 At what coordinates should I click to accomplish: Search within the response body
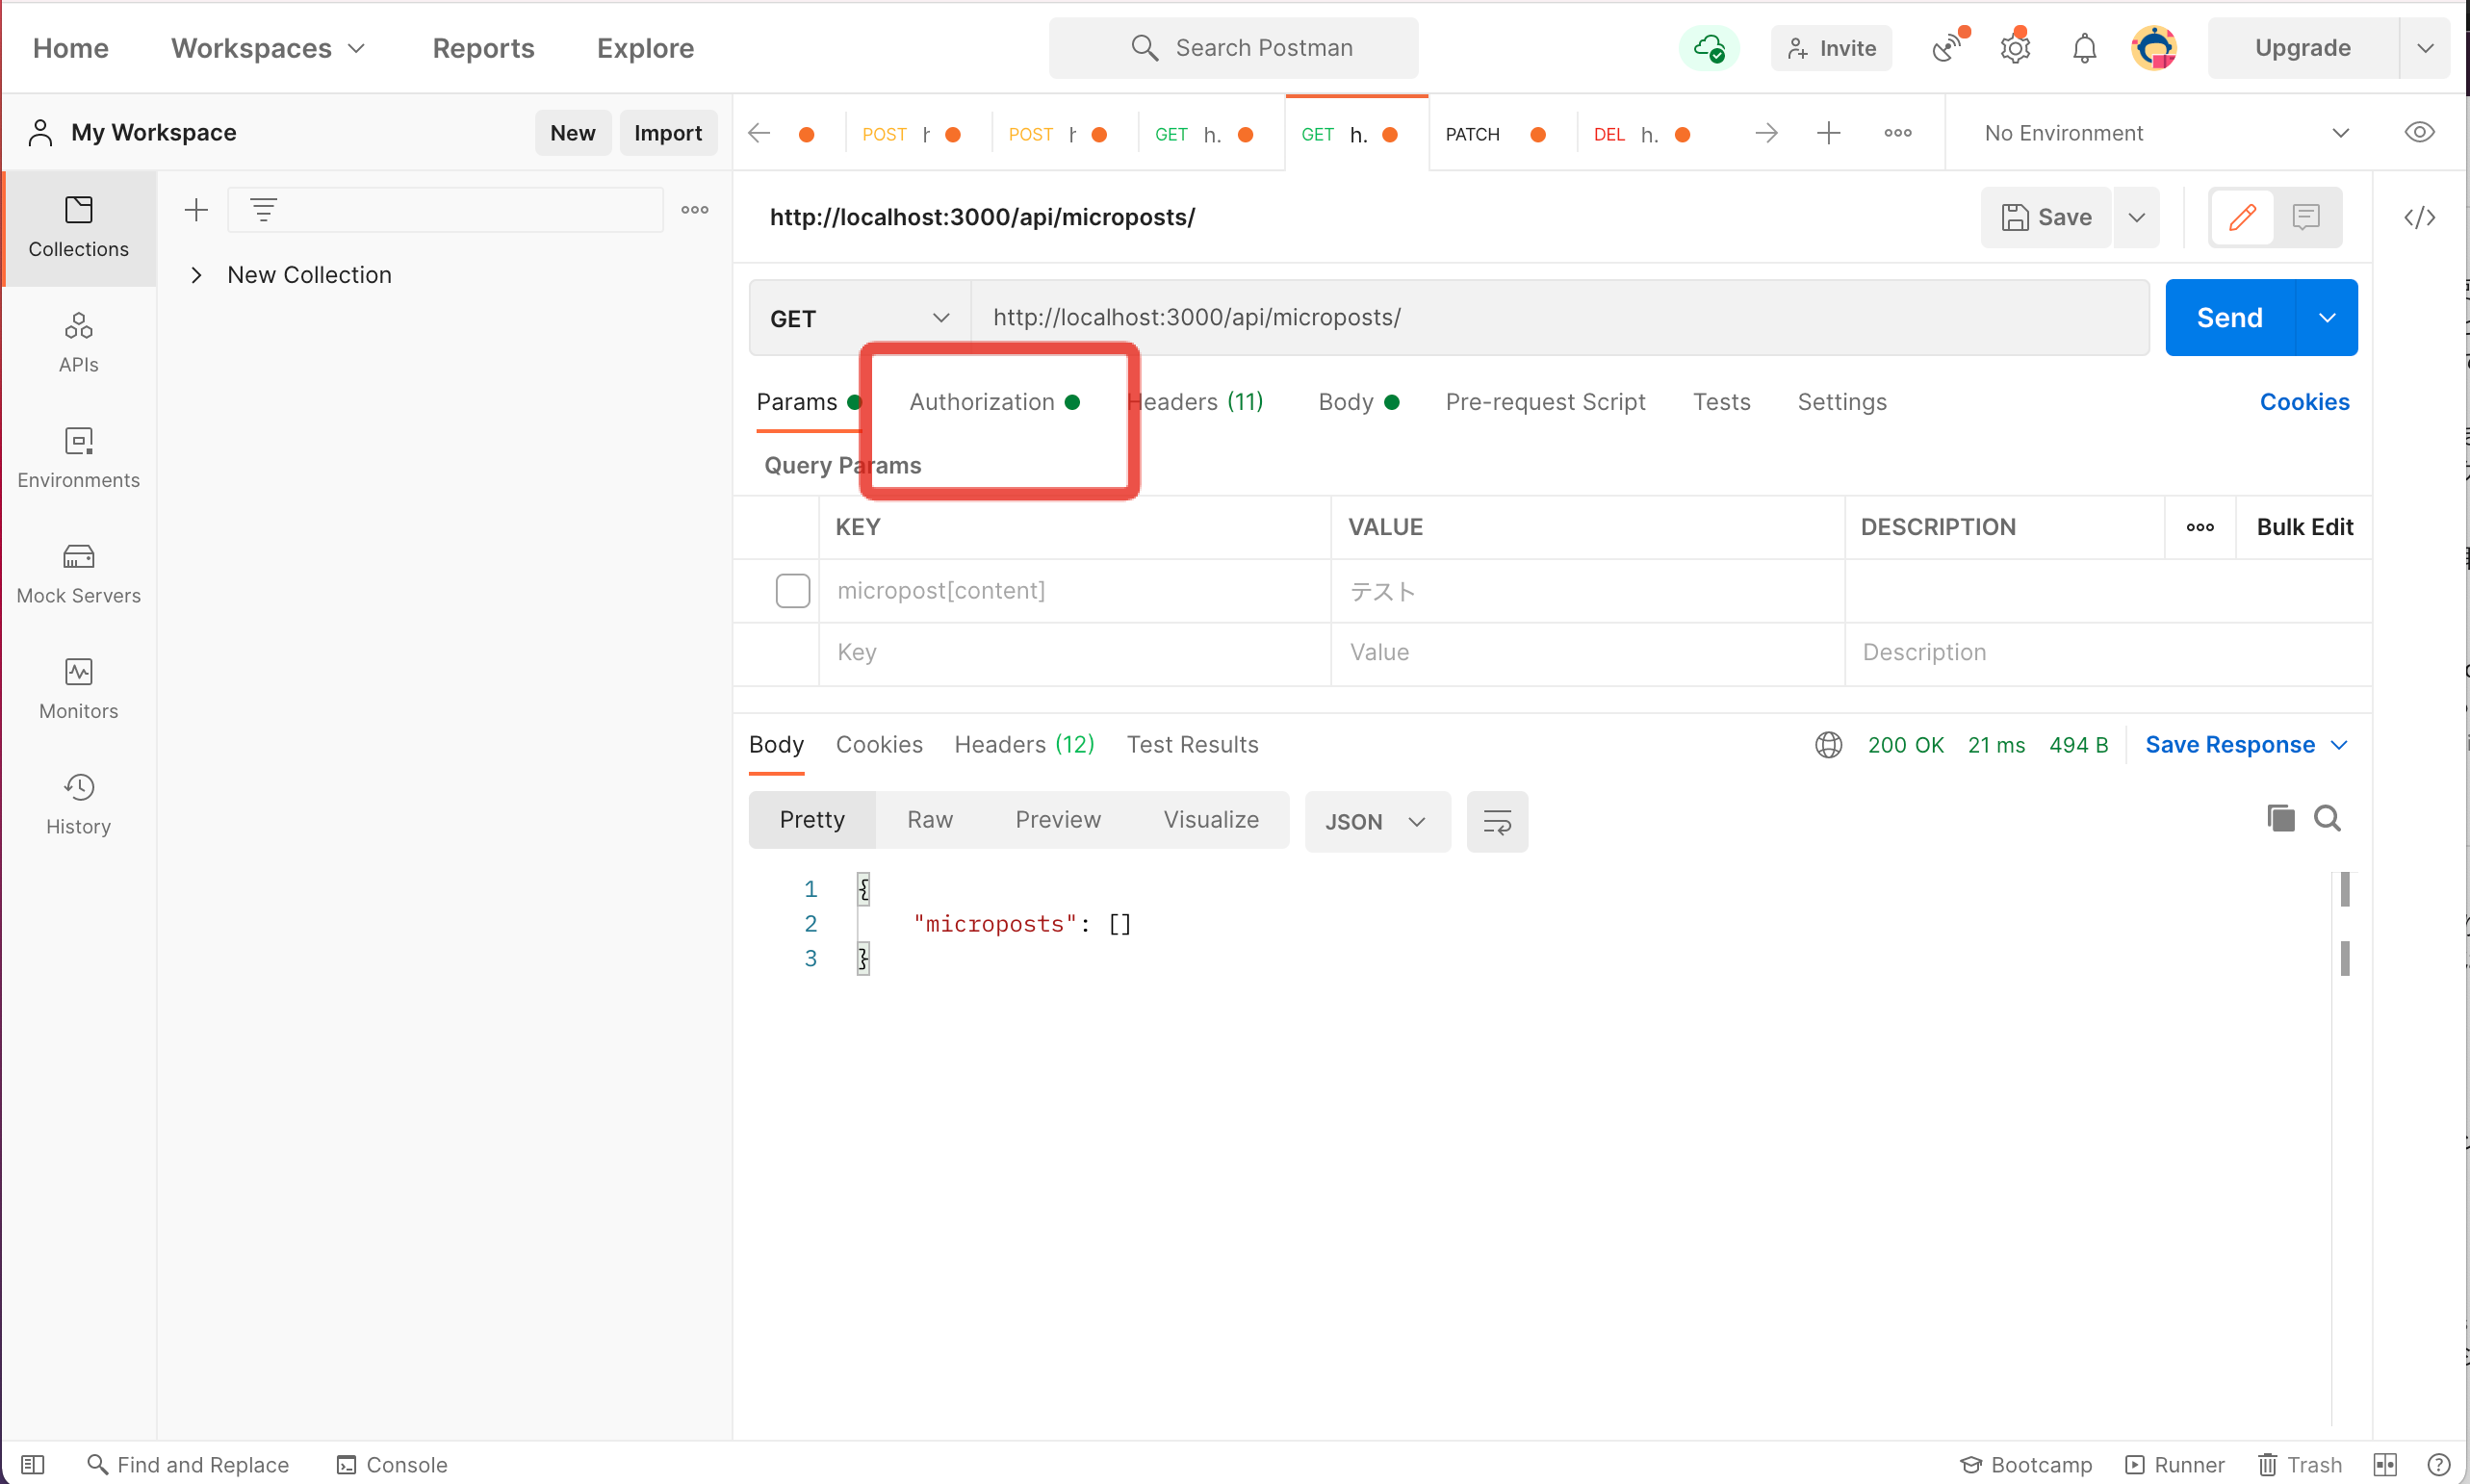pos(2328,818)
